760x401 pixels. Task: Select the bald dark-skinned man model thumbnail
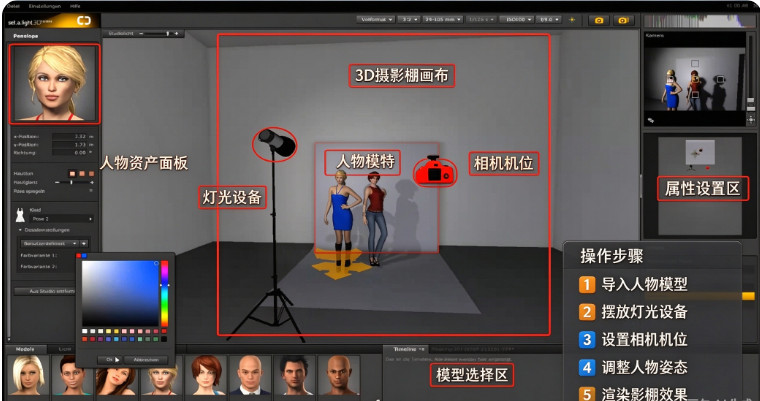tap(339, 375)
